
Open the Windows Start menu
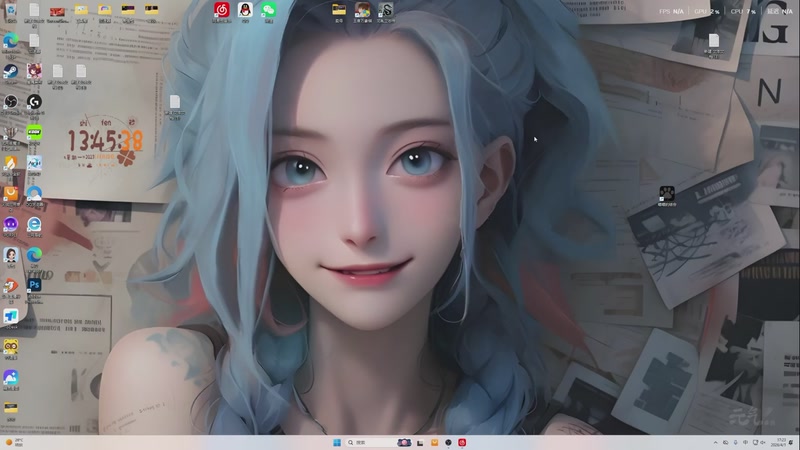pyautogui.click(x=337, y=443)
